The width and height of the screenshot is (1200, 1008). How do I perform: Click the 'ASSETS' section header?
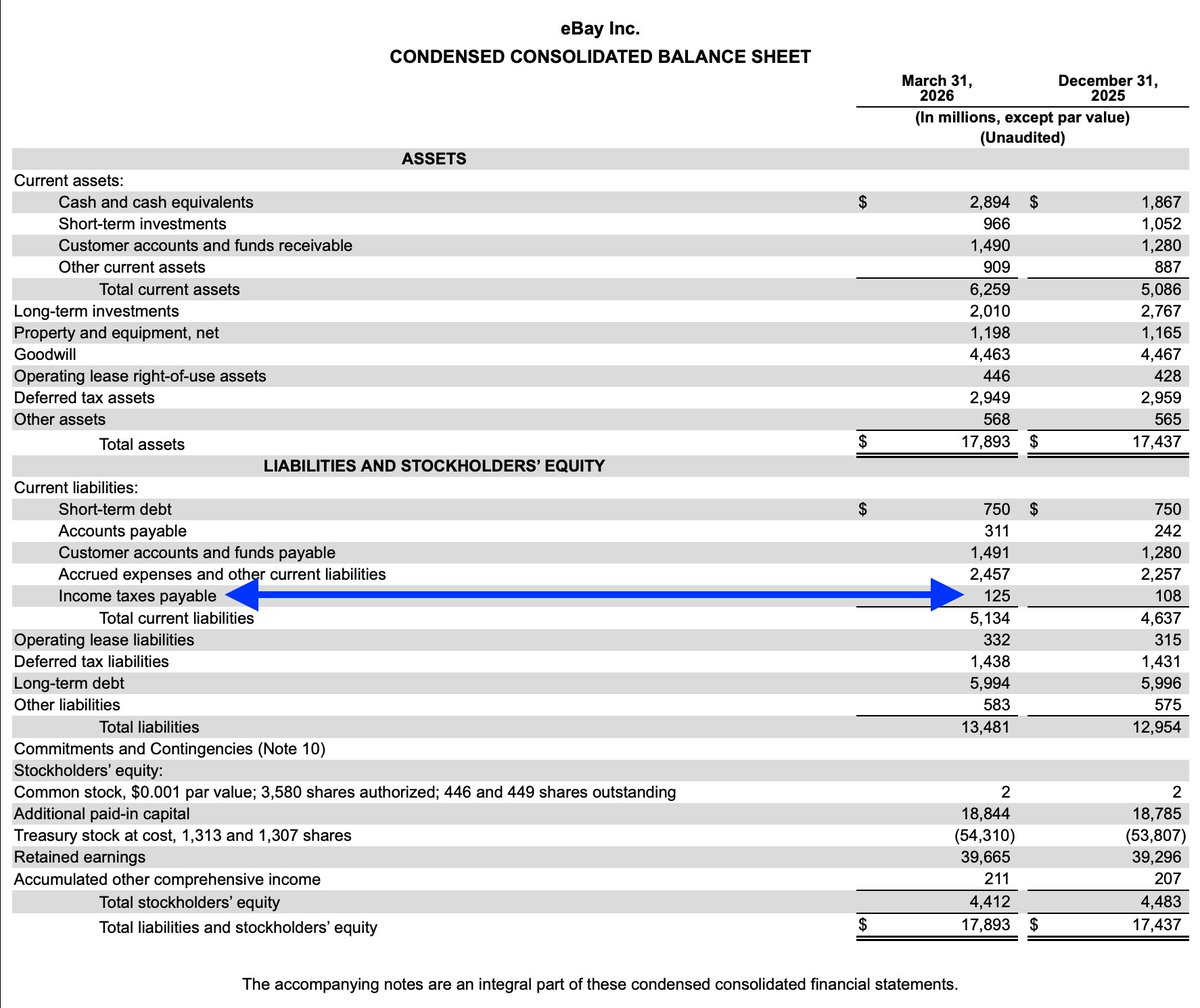coord(434,159)
